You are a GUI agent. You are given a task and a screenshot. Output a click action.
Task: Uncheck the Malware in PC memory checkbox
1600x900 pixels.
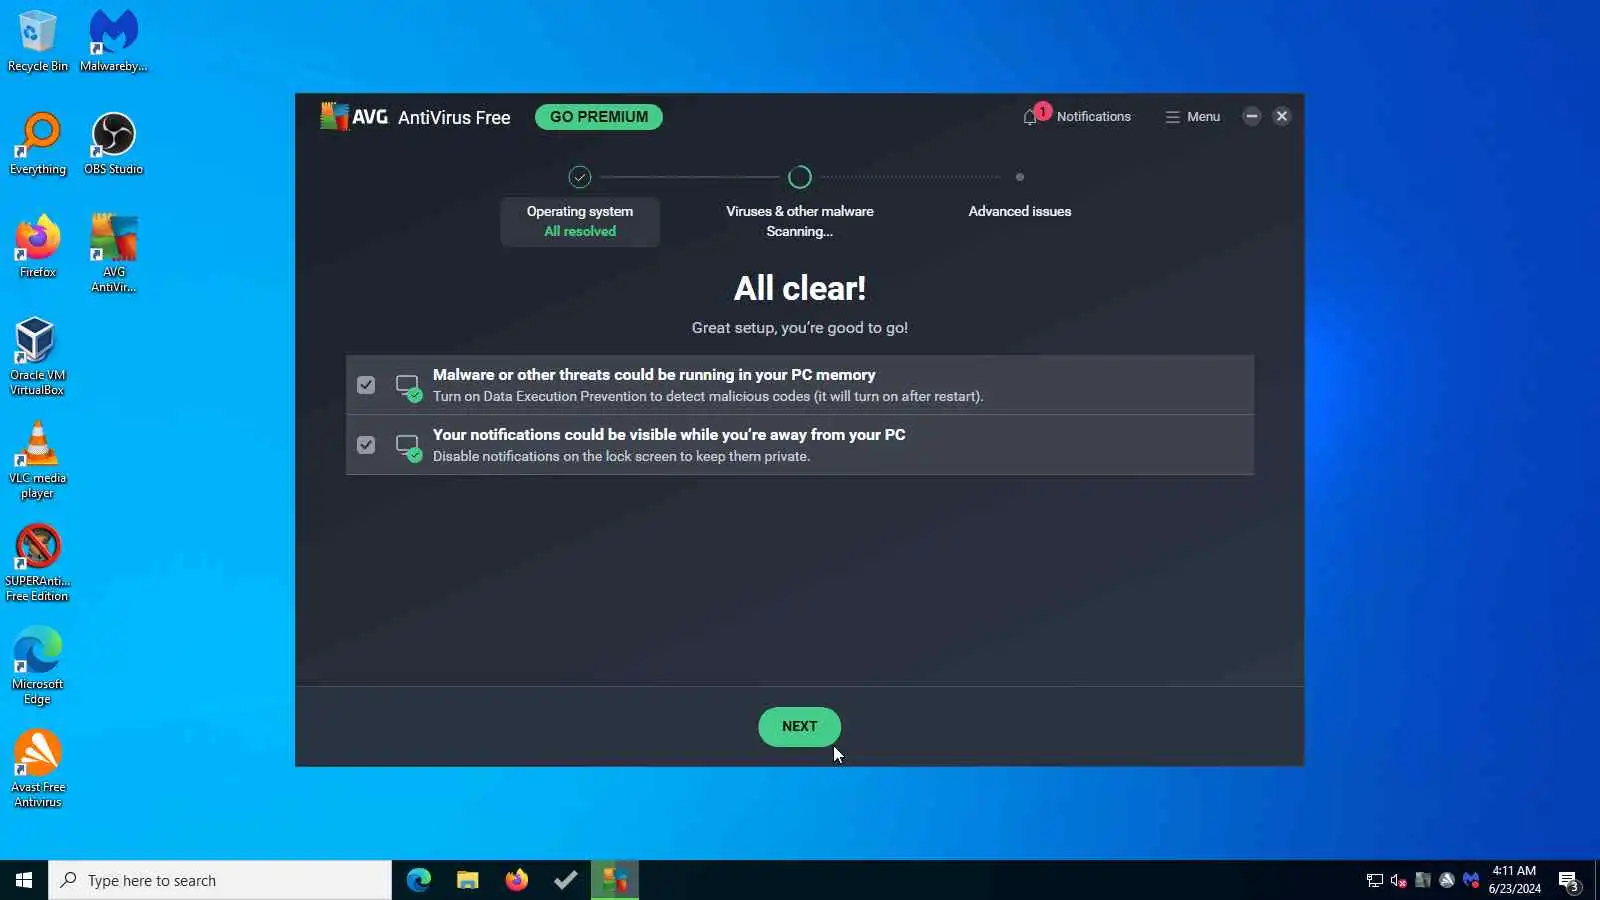[366, 385]
